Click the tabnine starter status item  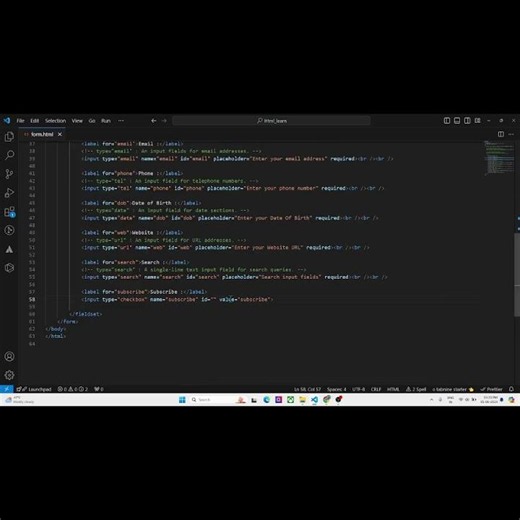point(453,389)
